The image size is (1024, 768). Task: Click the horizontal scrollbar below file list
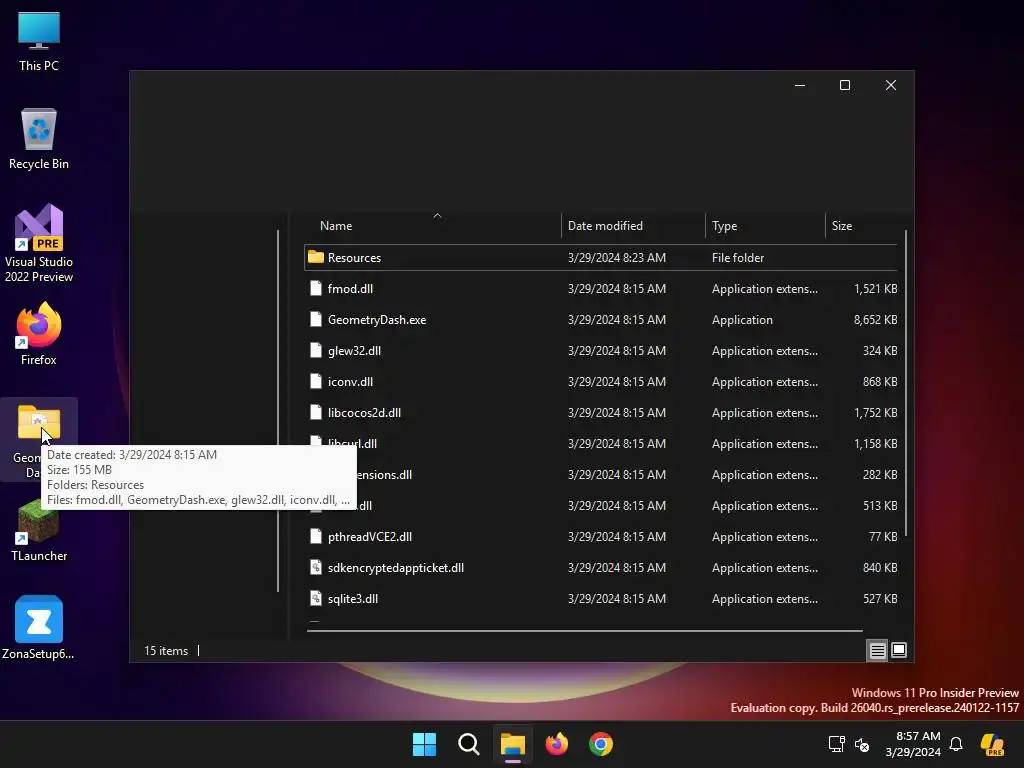coord(584,631)
